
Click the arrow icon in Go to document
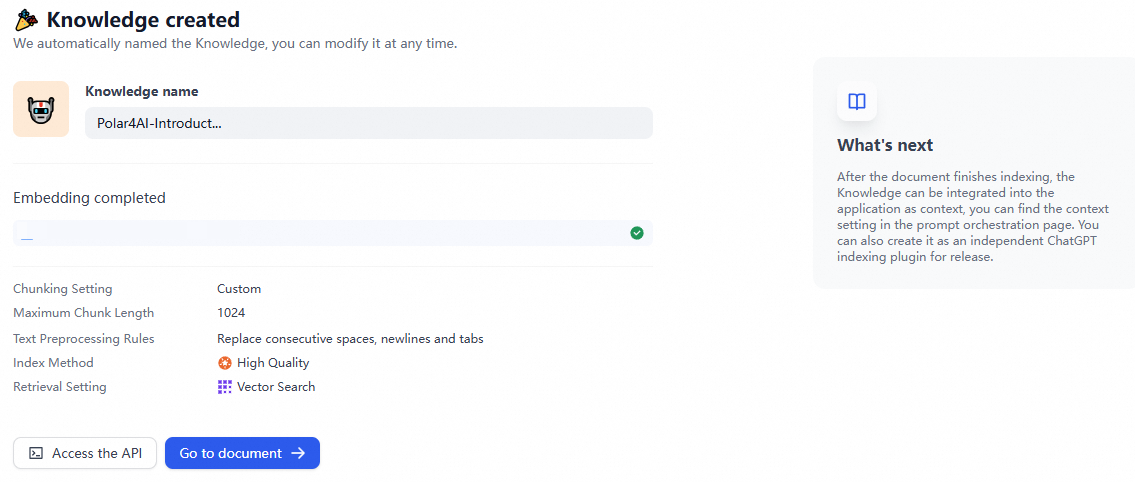pos(298,453)
